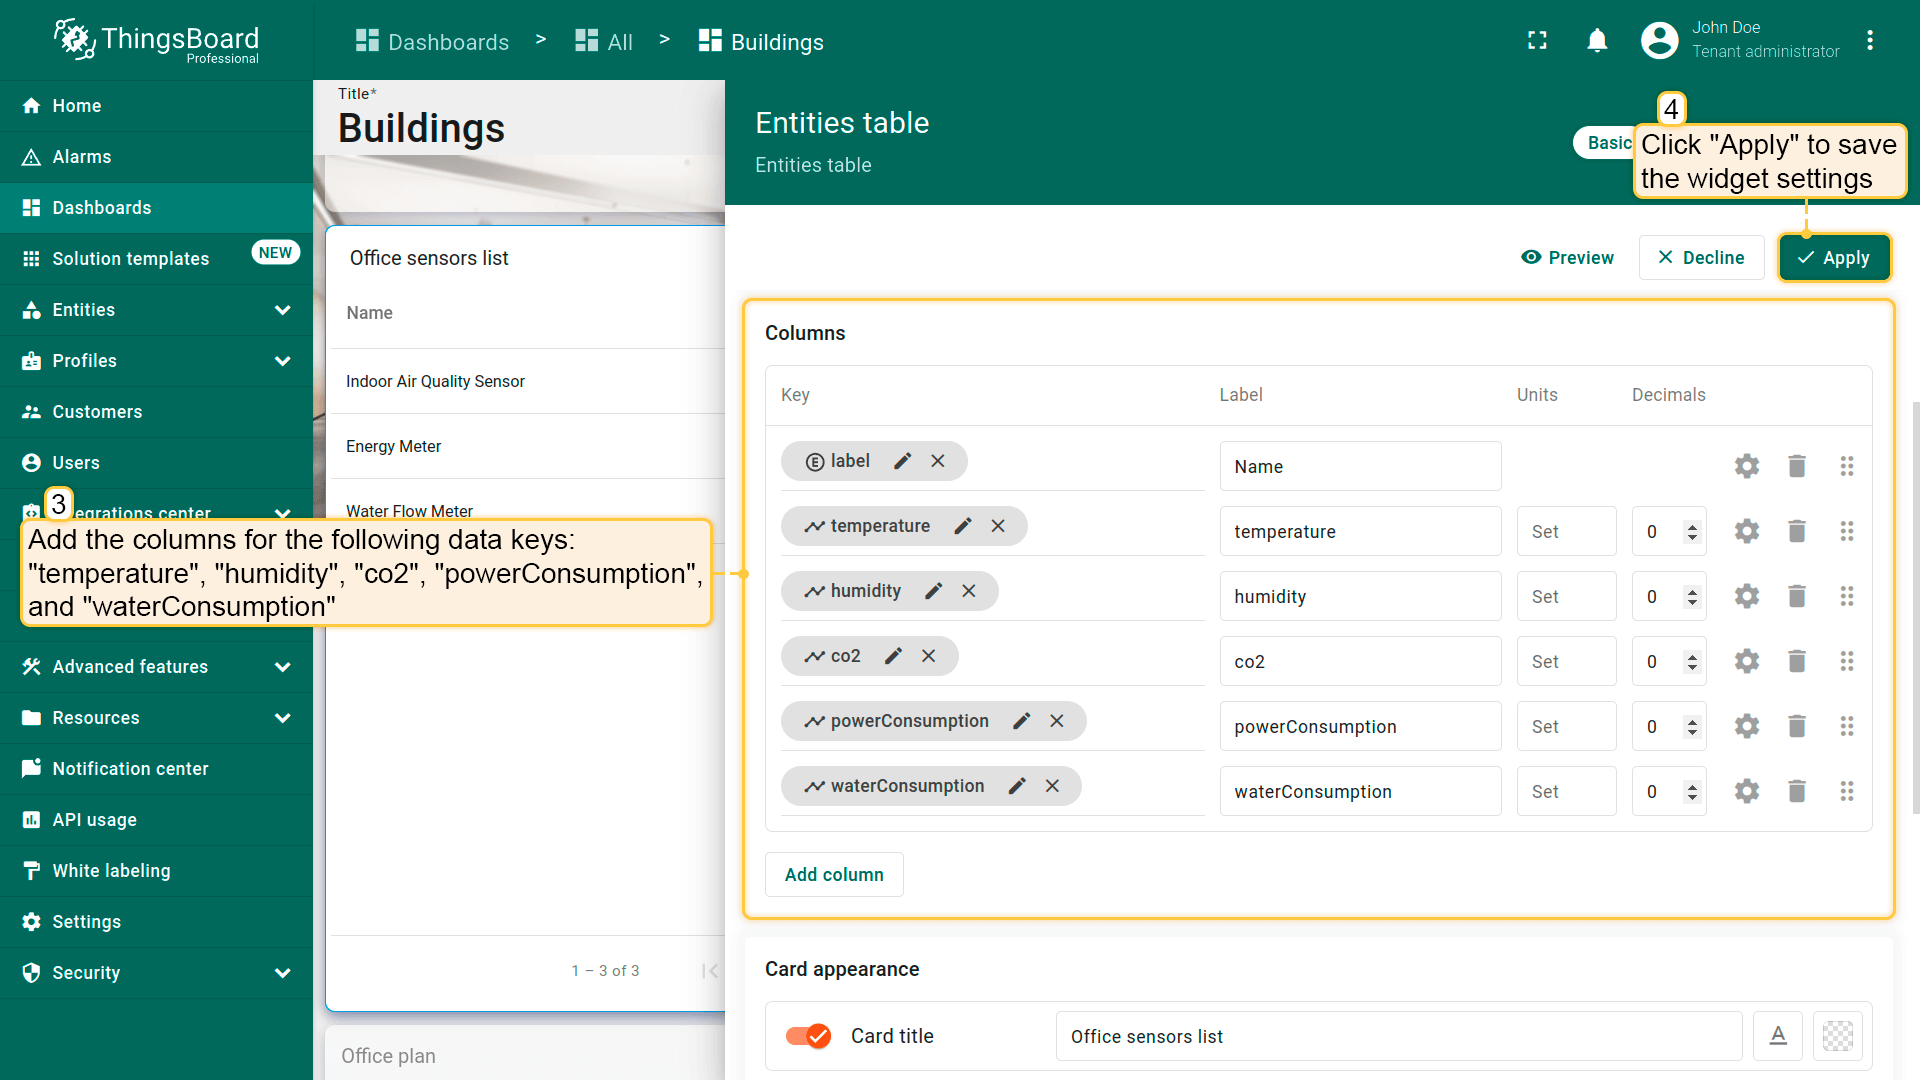1920x1080 pixels.
Task: Open card title font settings icon
Action: (x=1778, y=1036)
